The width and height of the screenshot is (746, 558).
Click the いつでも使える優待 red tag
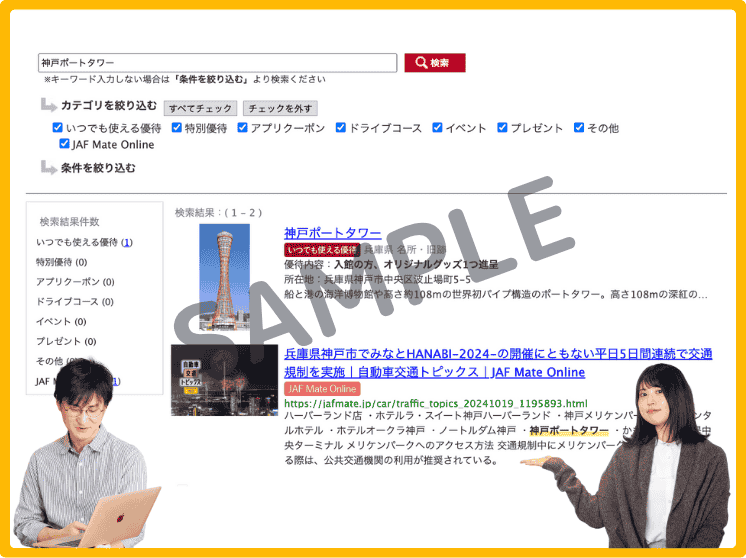click(322, 250)
